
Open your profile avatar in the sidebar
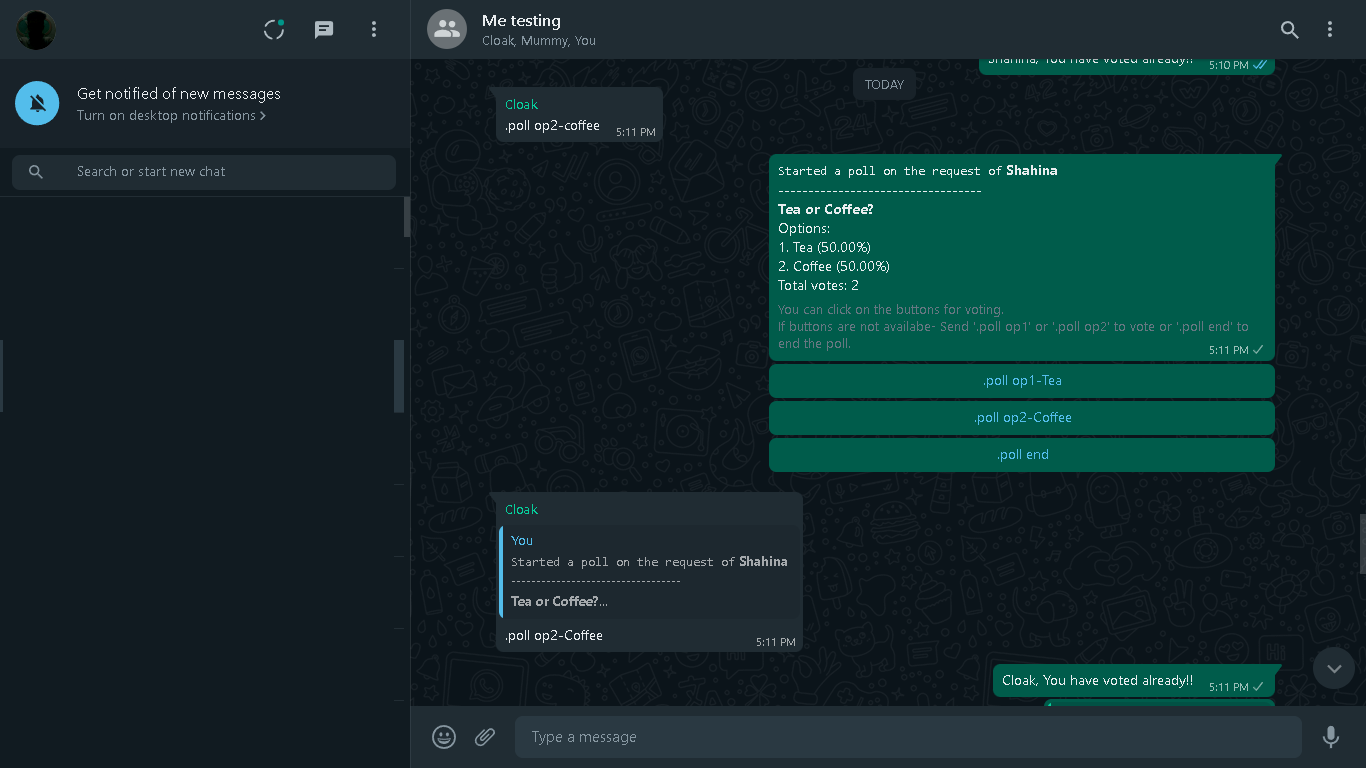[x=36, y=30]
